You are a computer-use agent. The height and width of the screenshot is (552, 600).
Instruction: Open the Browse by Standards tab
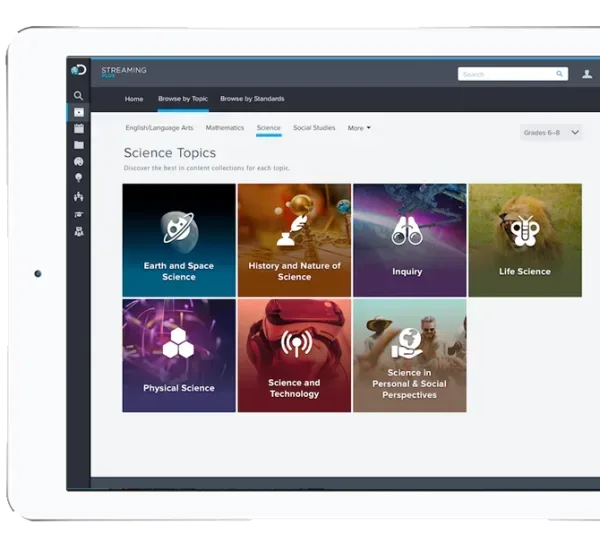[x=252, y=99]
